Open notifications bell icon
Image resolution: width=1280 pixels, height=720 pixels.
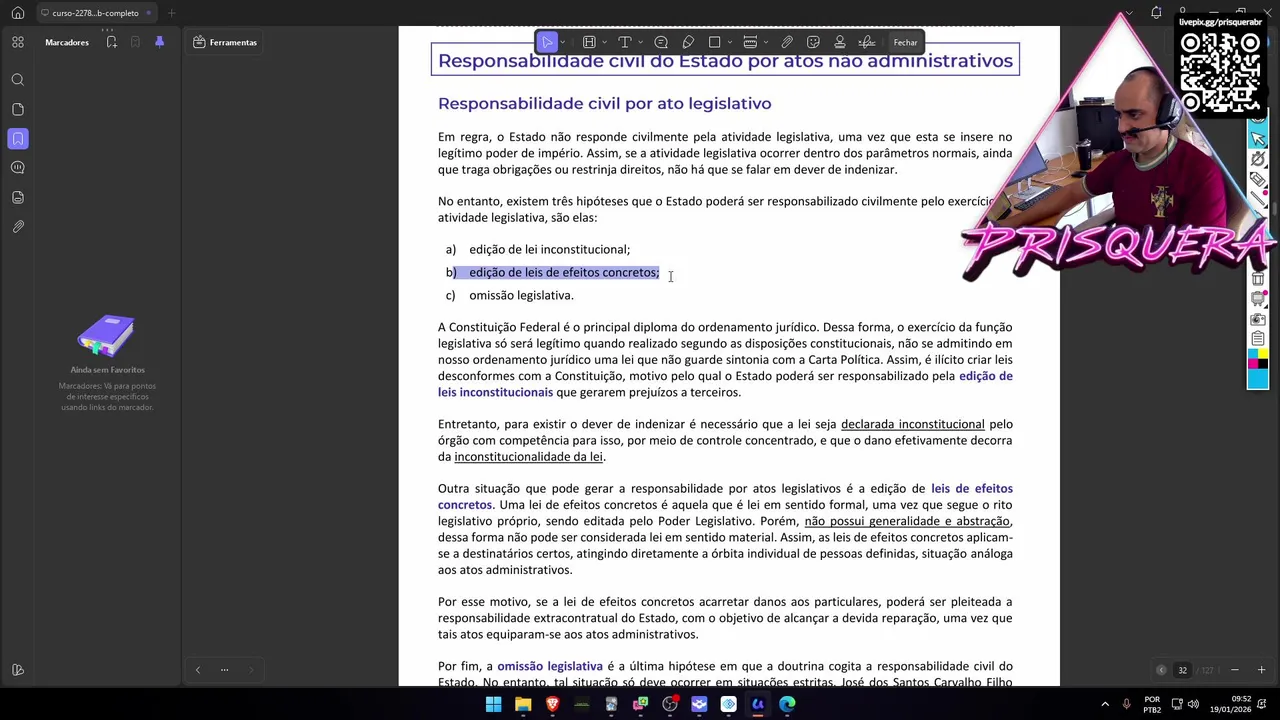click(1156, 13)
